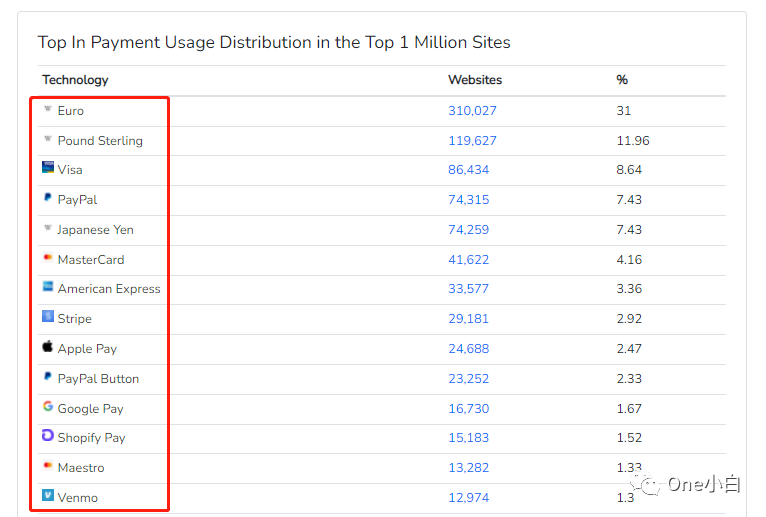Open Visa's 86,434 websites count
This screenshot has height=517, width=766.
(x=468, y=170)
